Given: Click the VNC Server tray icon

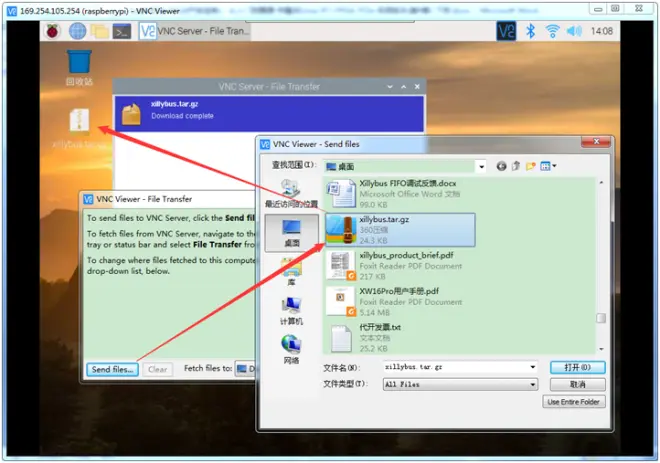Looking at the screenshot, I should tap(506, 31).
